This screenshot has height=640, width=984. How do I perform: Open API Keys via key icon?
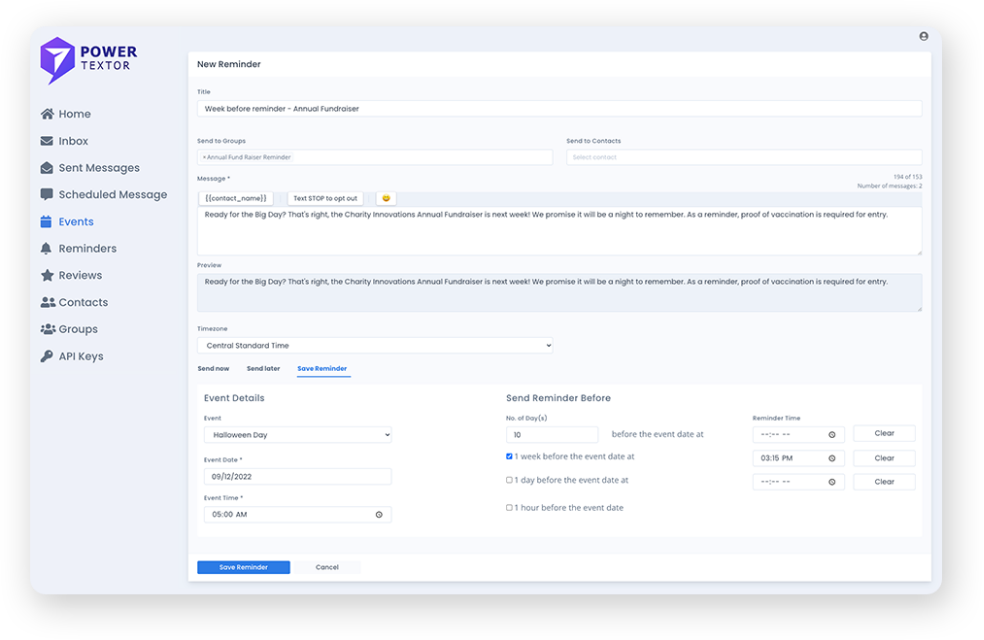click(47, 356)
